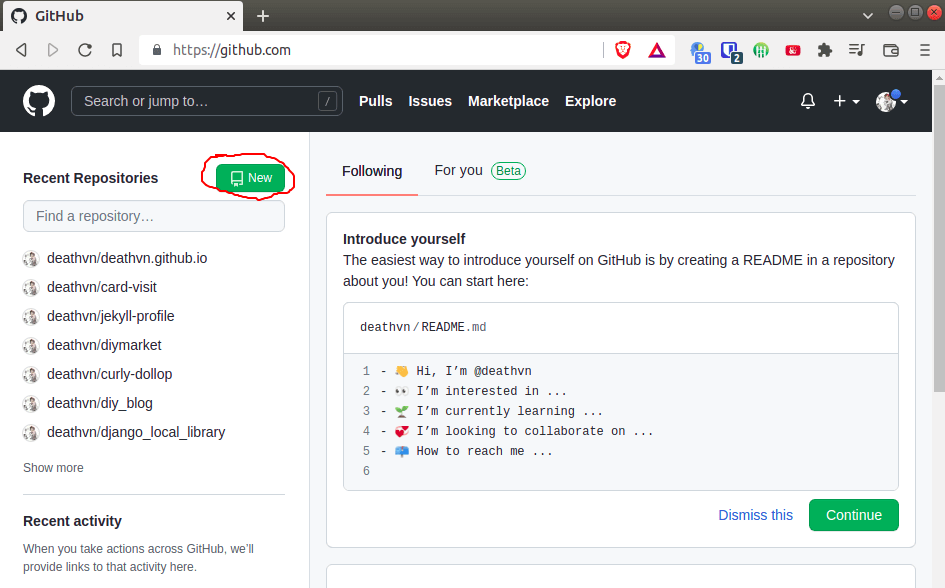Open the Brave Wallet icon
This screenshot has width=945, height=588.
click(x=891, y=51)
